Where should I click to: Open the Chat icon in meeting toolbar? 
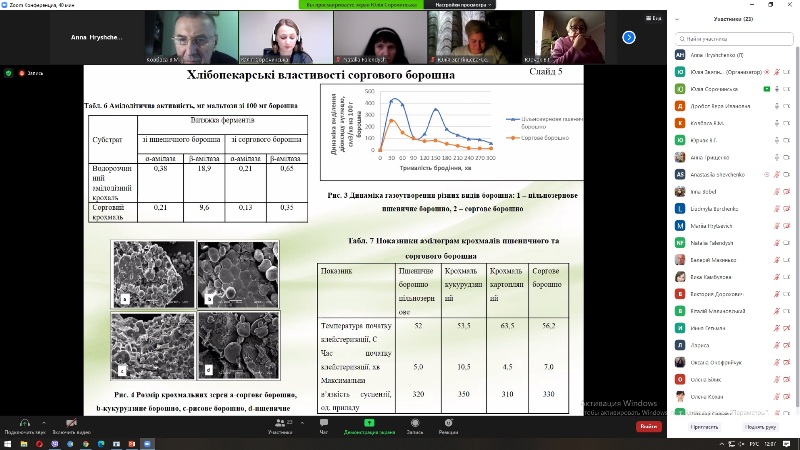click(x=323, y=423)
